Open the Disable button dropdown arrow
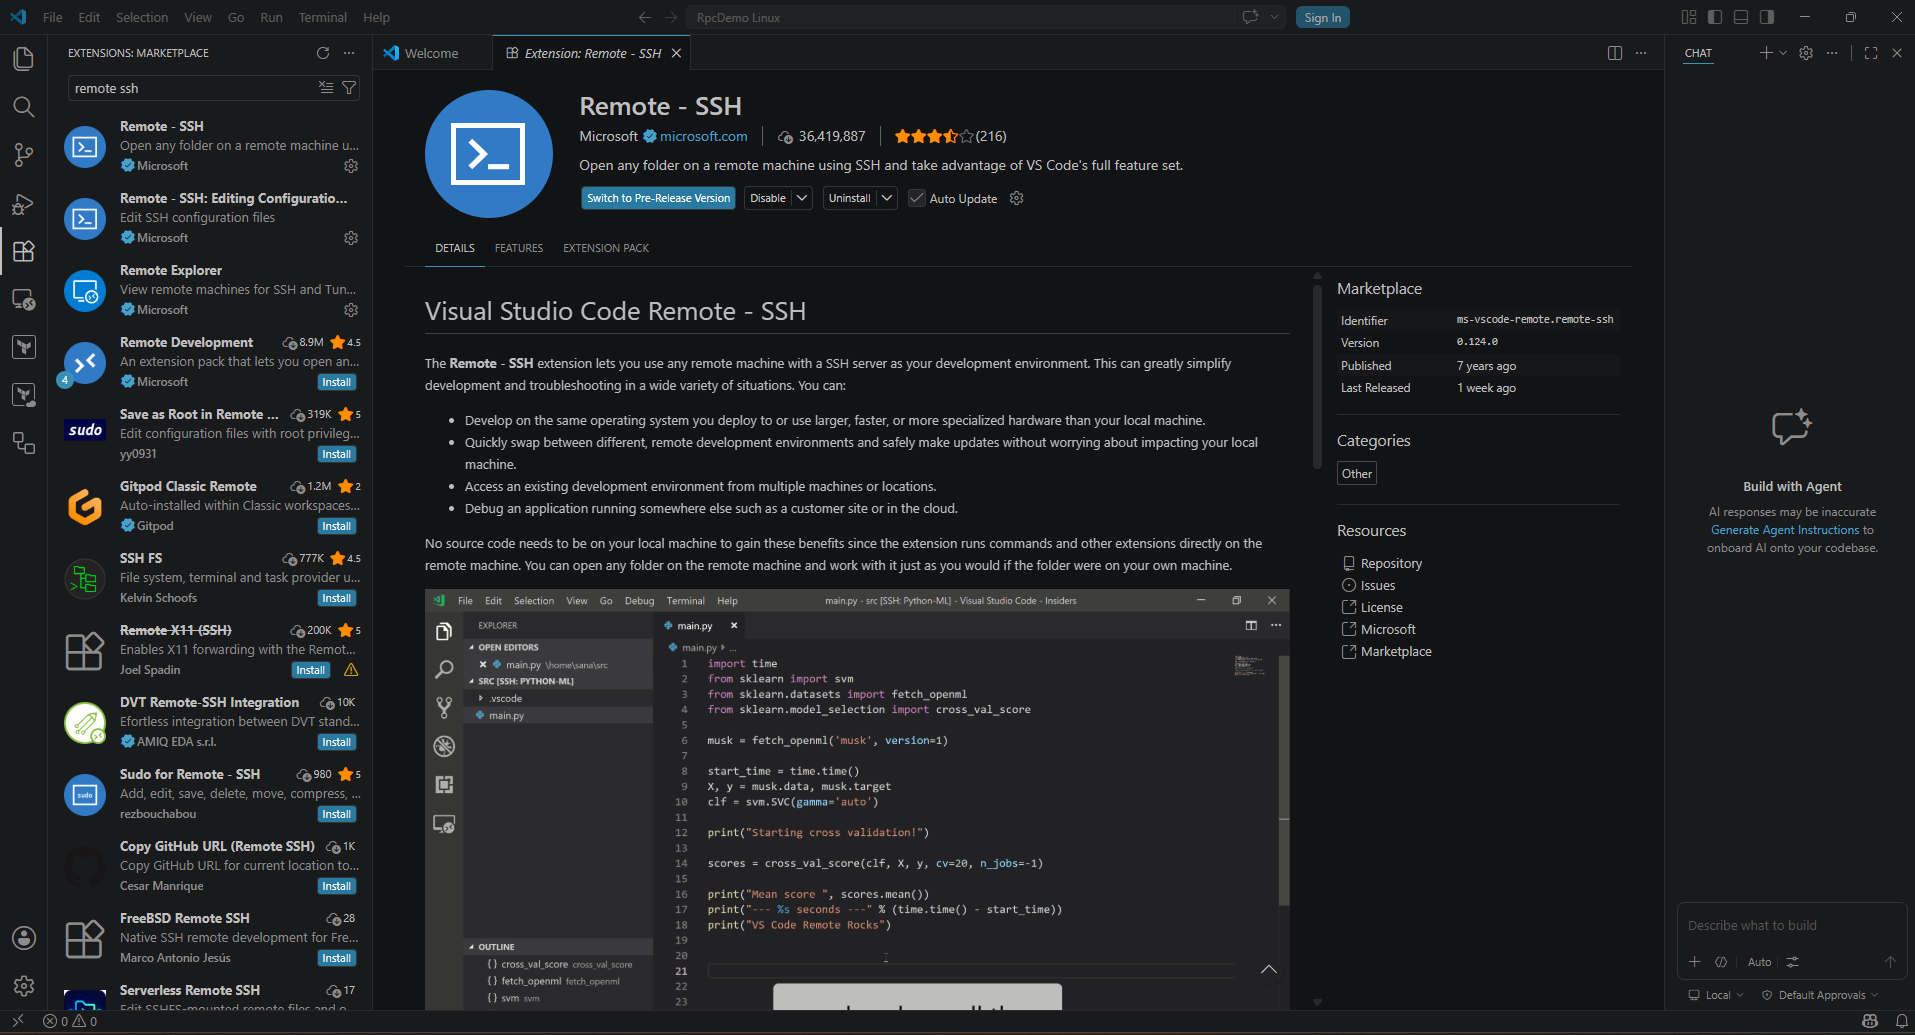The height and width of the screenshot is (1035, 1915). 802,198
